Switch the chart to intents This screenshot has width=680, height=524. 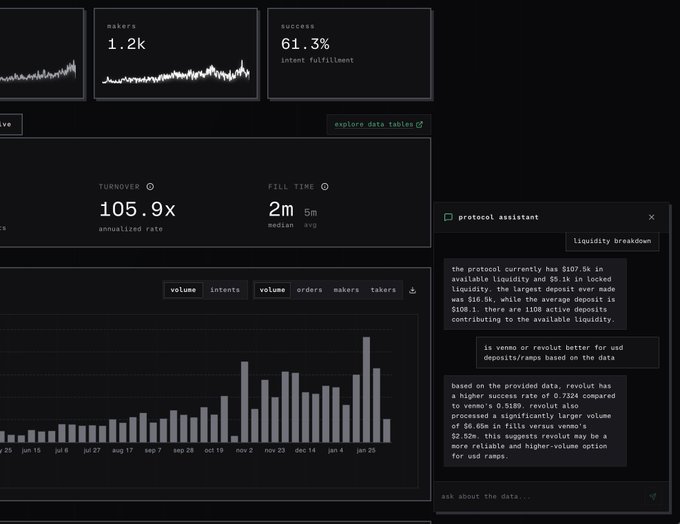coord(225,290)
